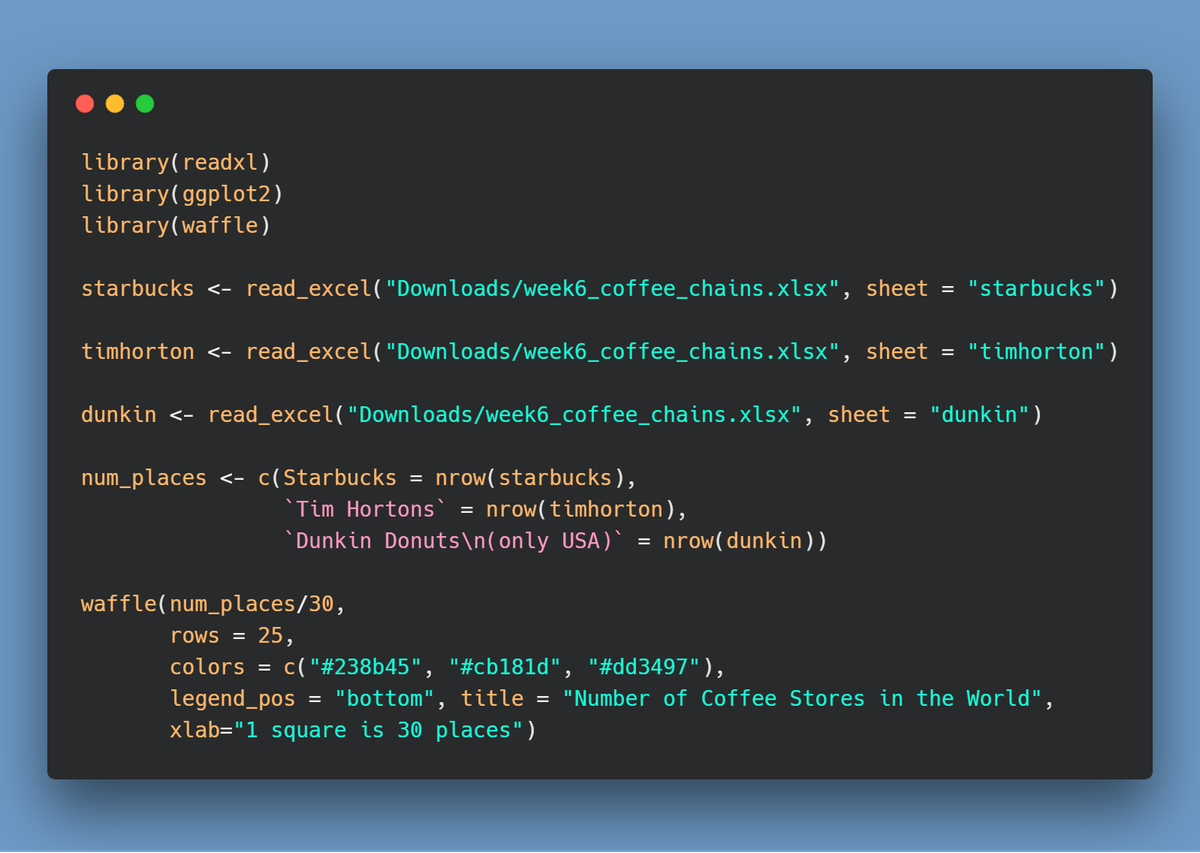1200x853 pixels.
Task: Click the `Dunkin Donuts\n(only USA)` label
Action: [x=453, y=541]
